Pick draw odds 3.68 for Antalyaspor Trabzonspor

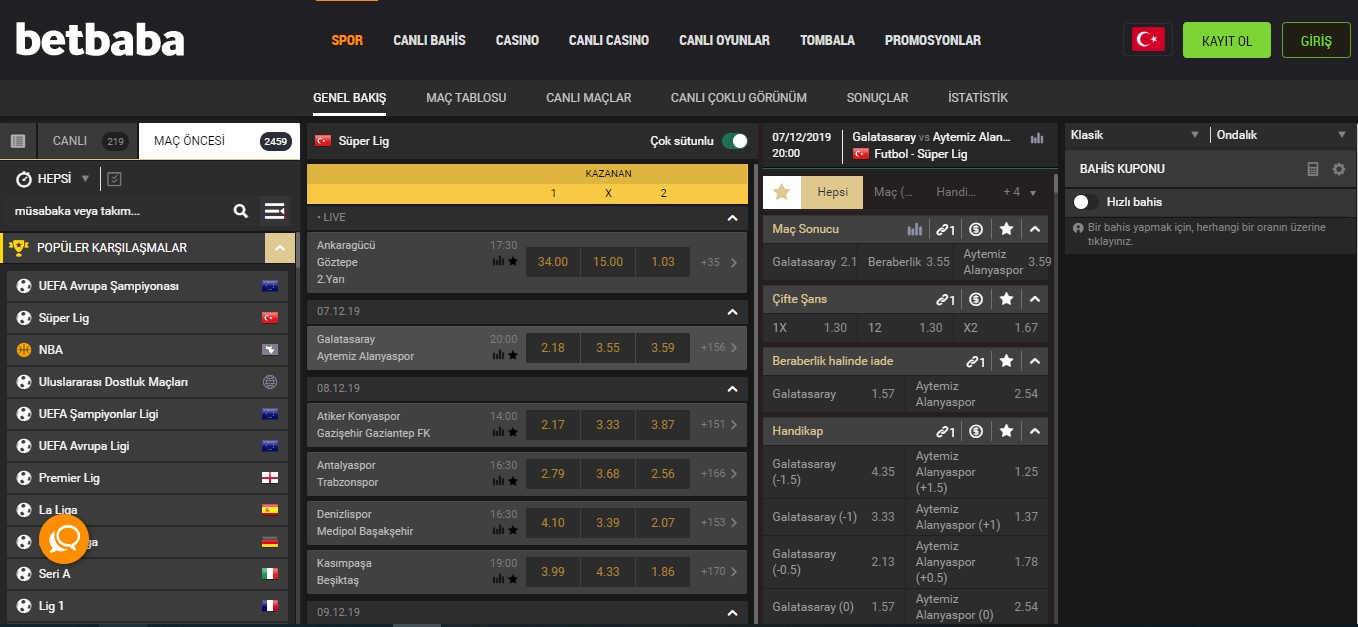[607, 473]
